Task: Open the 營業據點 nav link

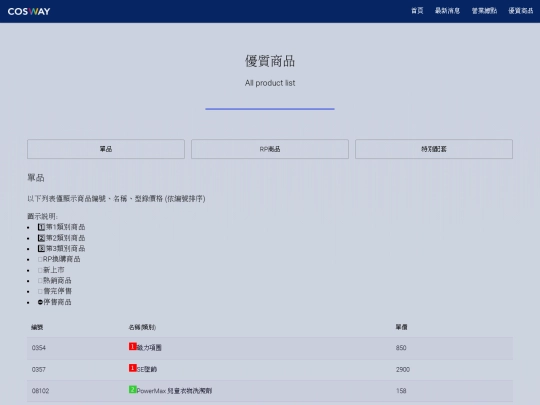Action: tap(484, 11)
